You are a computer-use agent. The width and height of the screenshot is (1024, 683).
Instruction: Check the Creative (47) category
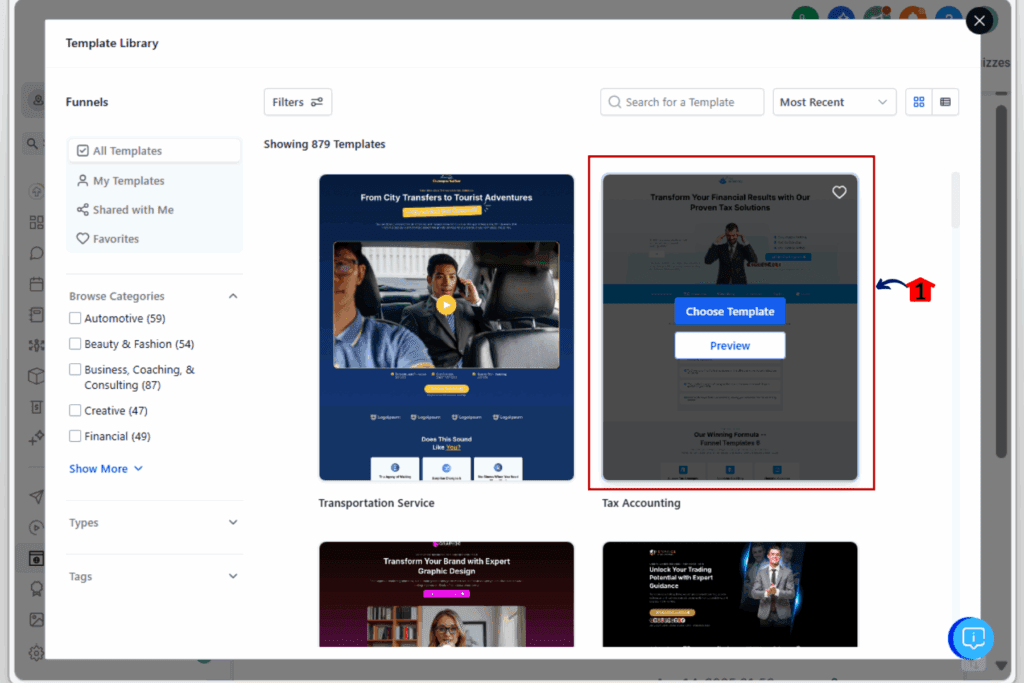[75, 410]
